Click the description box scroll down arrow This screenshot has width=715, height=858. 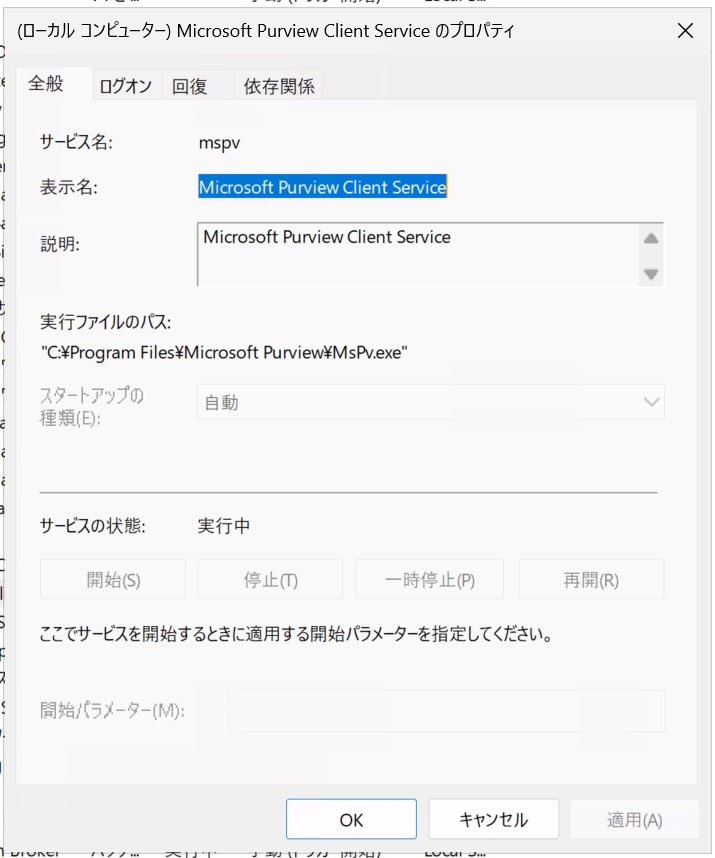(x=650, y=273)
